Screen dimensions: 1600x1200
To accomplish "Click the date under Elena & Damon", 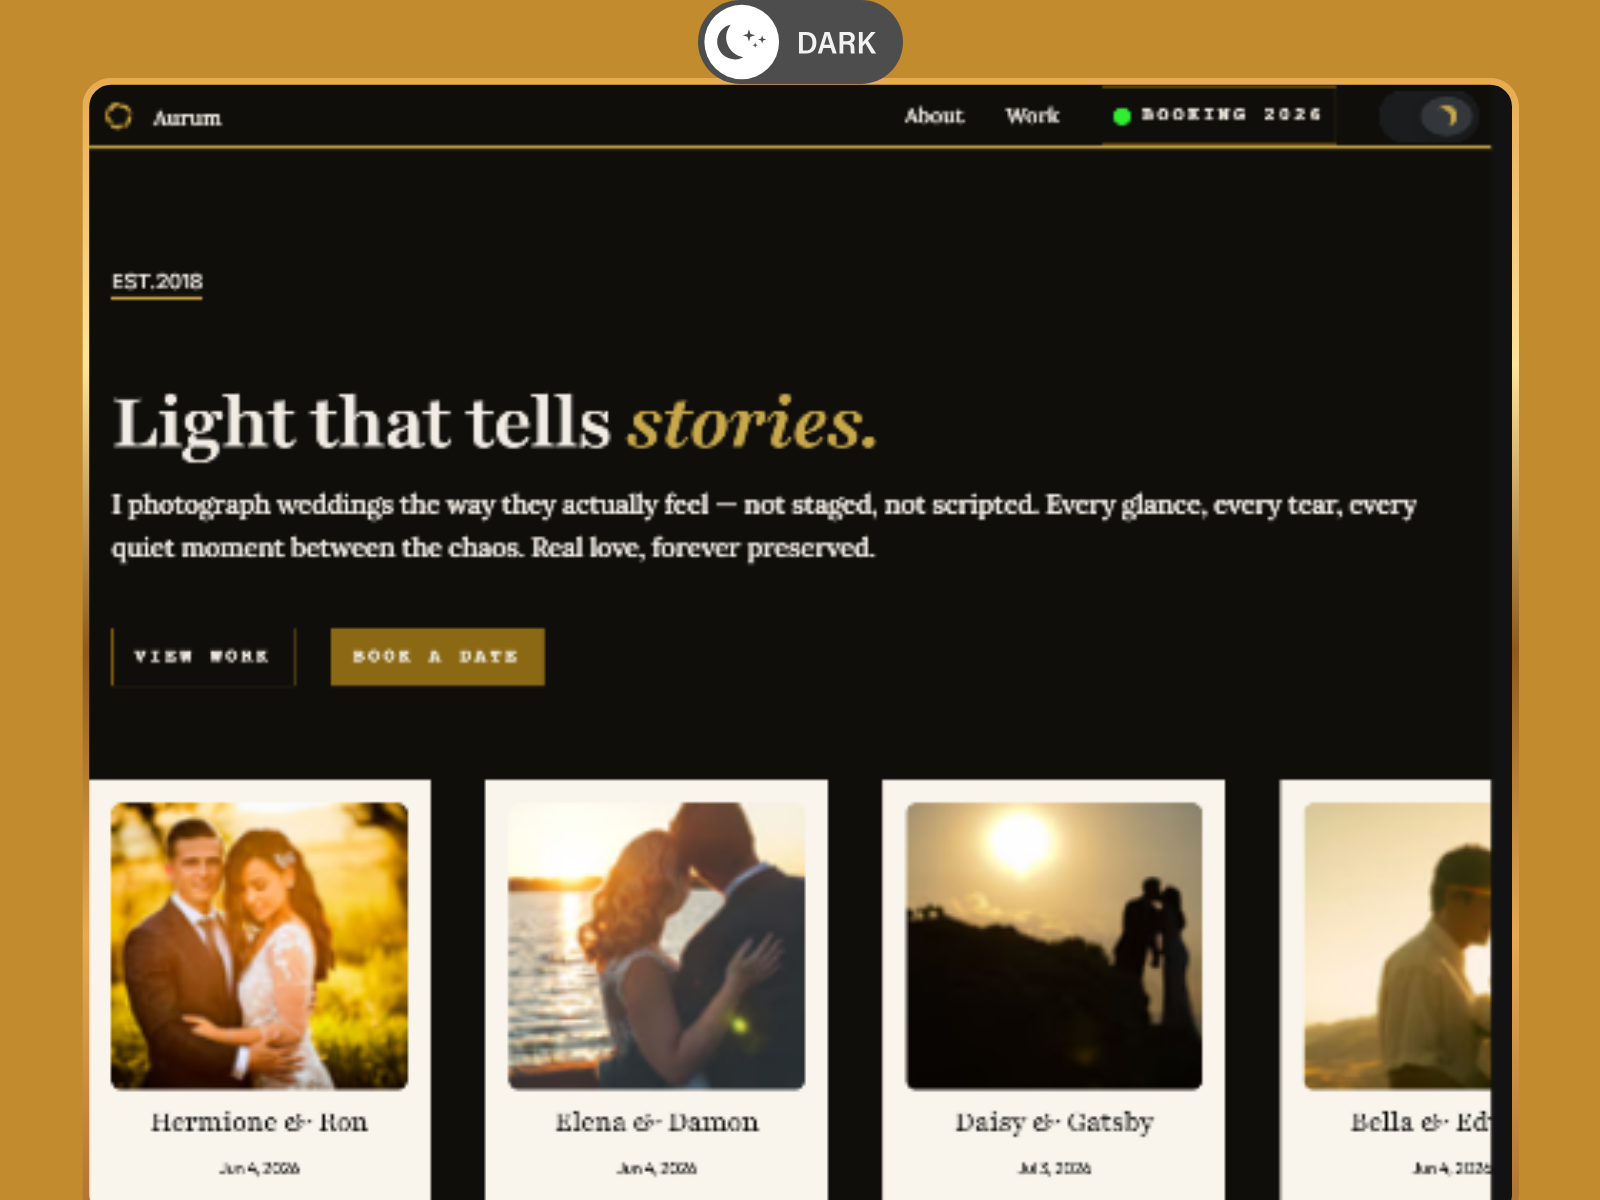I will click(657, 1168).
